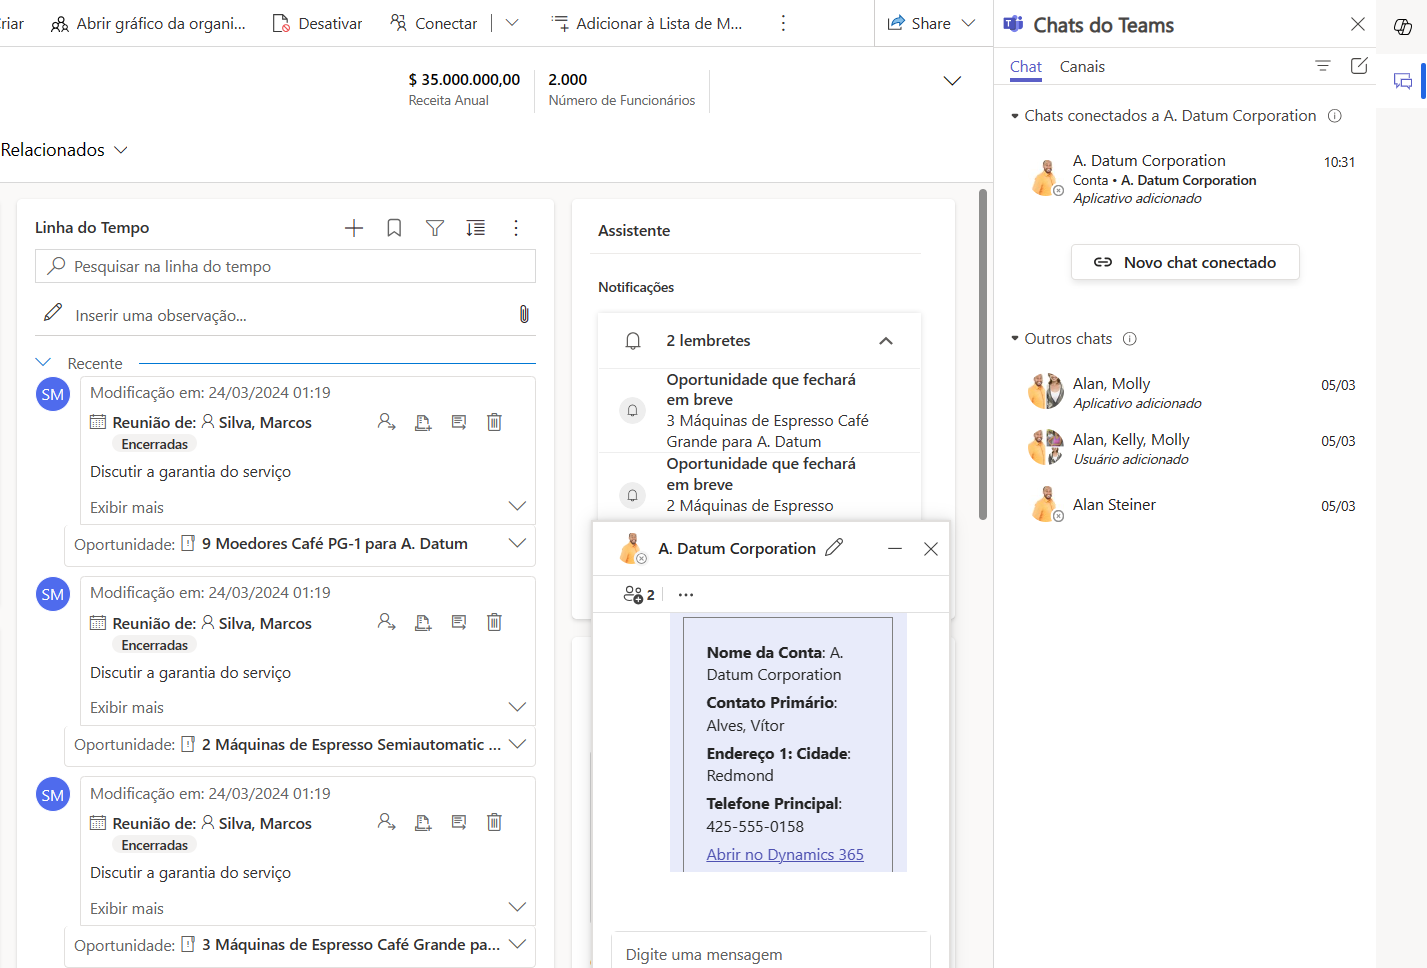Click Conectar command
The height and width of the screenshot is (968, 1427).
pyautogui.click(x=434, y=23)
